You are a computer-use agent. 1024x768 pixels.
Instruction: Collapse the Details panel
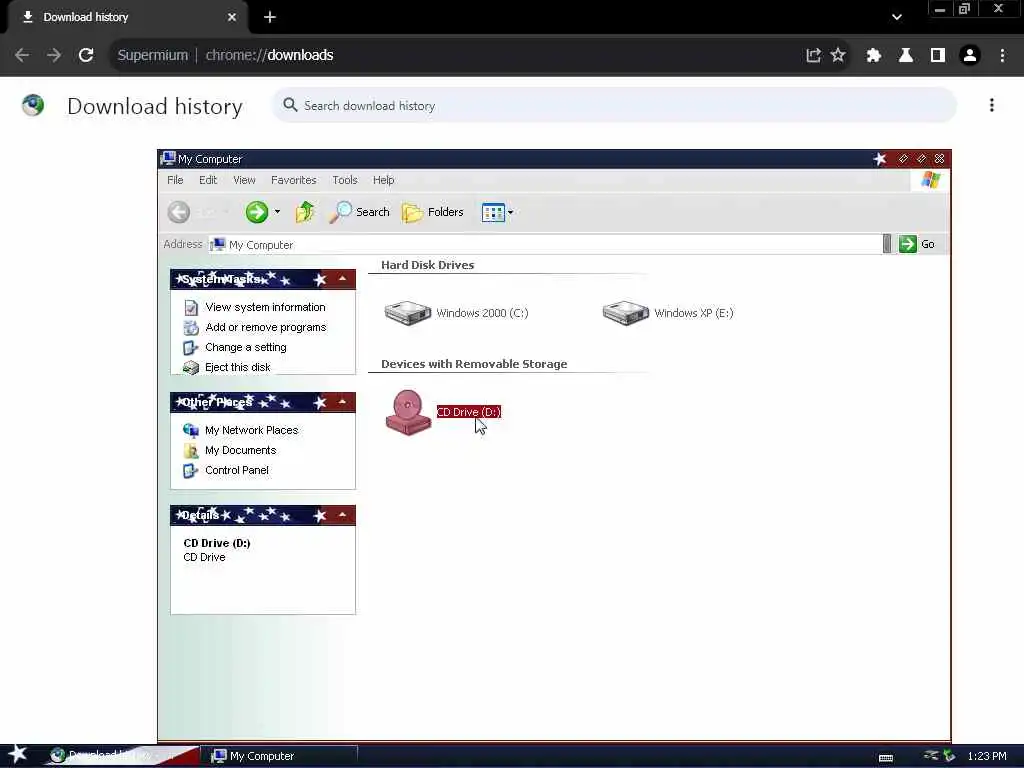(342, 515)
